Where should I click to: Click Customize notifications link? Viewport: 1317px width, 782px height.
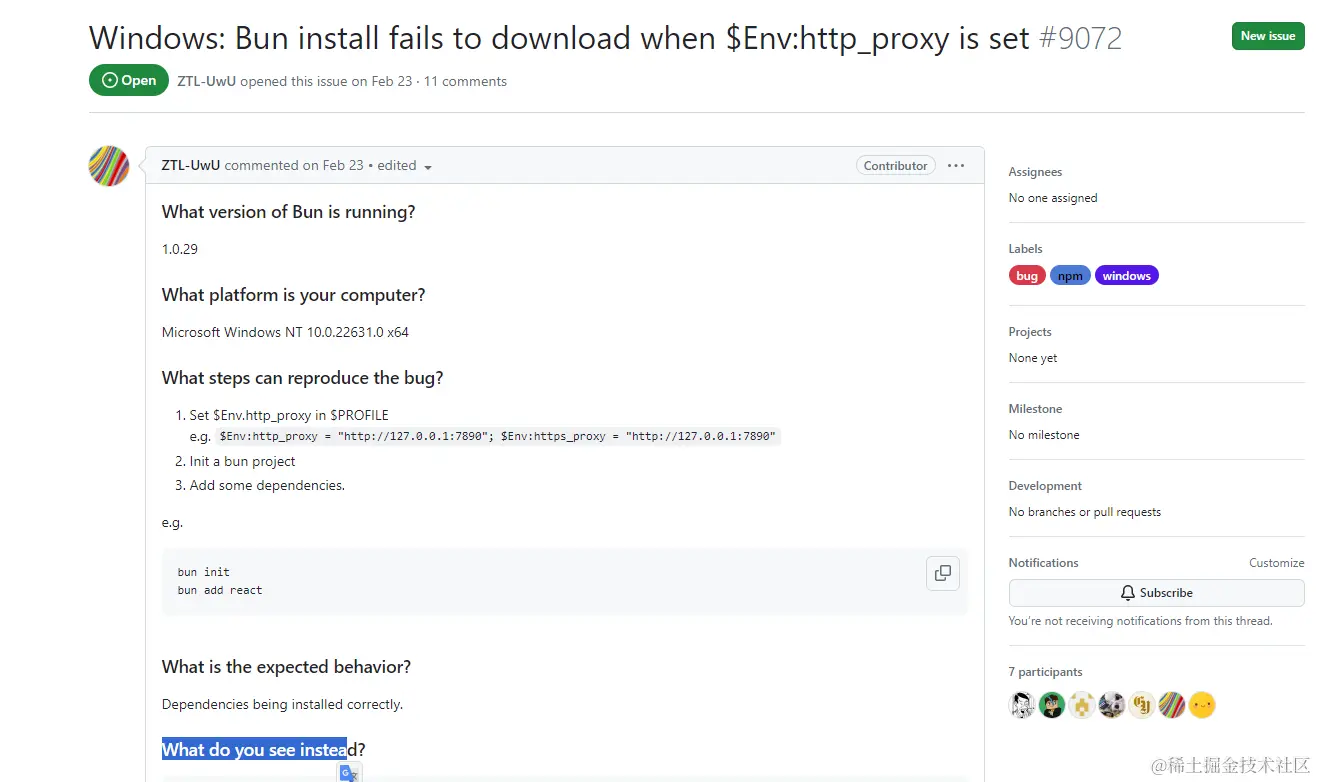[x=1276, y=563]
